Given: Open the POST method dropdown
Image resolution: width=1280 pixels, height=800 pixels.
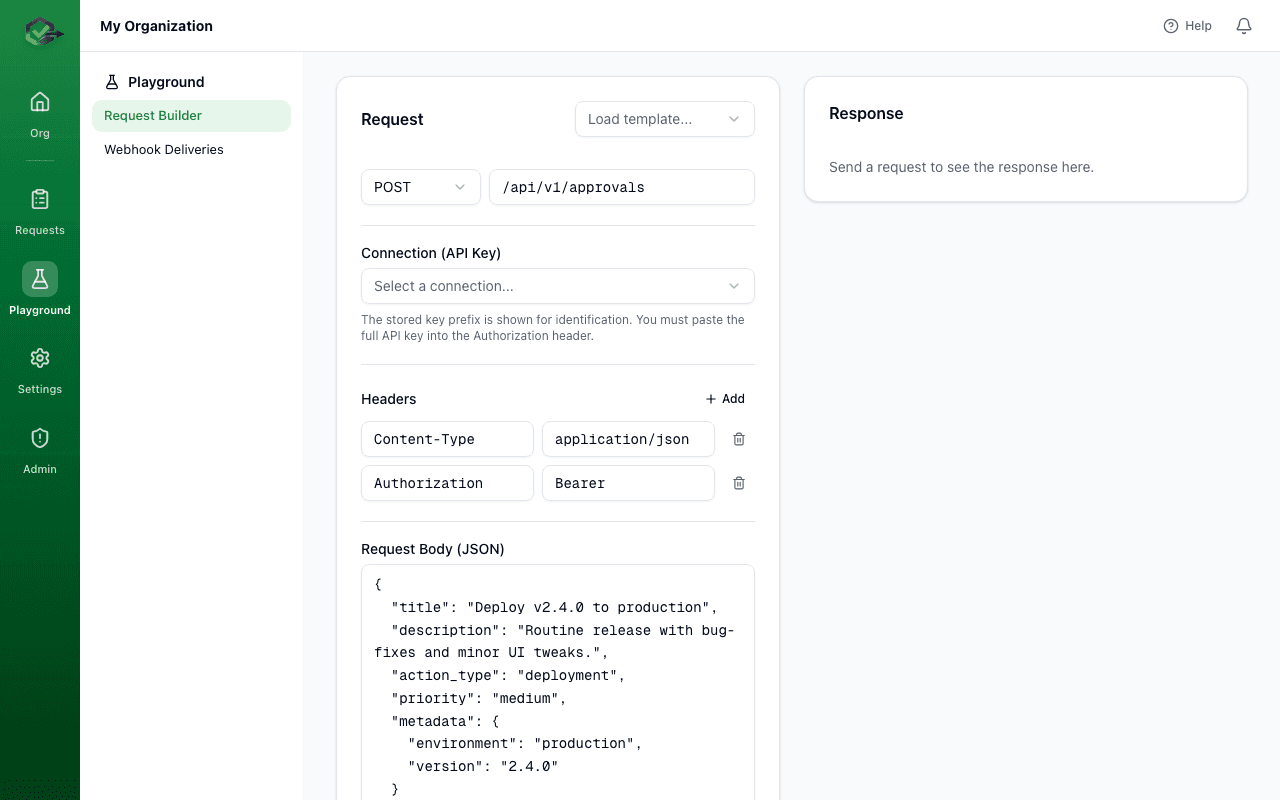Looking at the screenshot, I should (x=420, y=187).
